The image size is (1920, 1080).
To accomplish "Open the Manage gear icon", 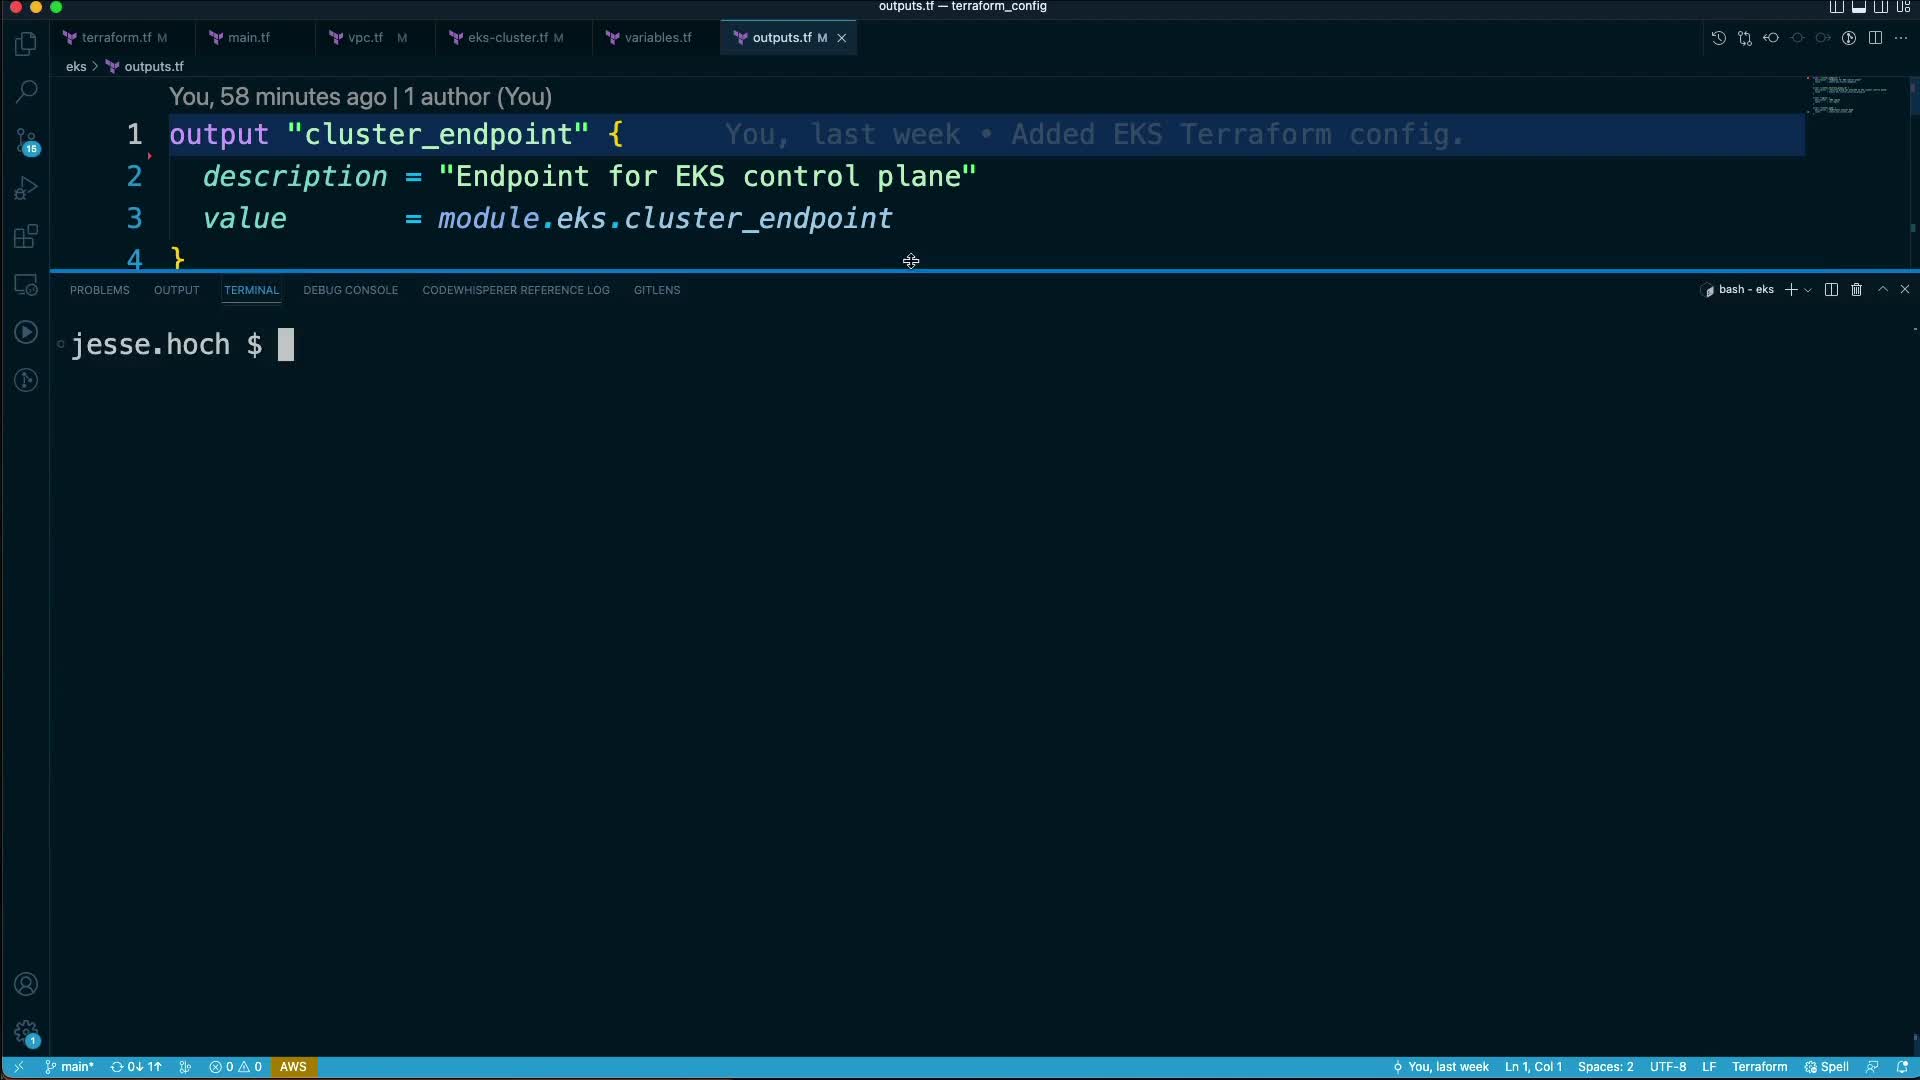I will coord(26,1032).
